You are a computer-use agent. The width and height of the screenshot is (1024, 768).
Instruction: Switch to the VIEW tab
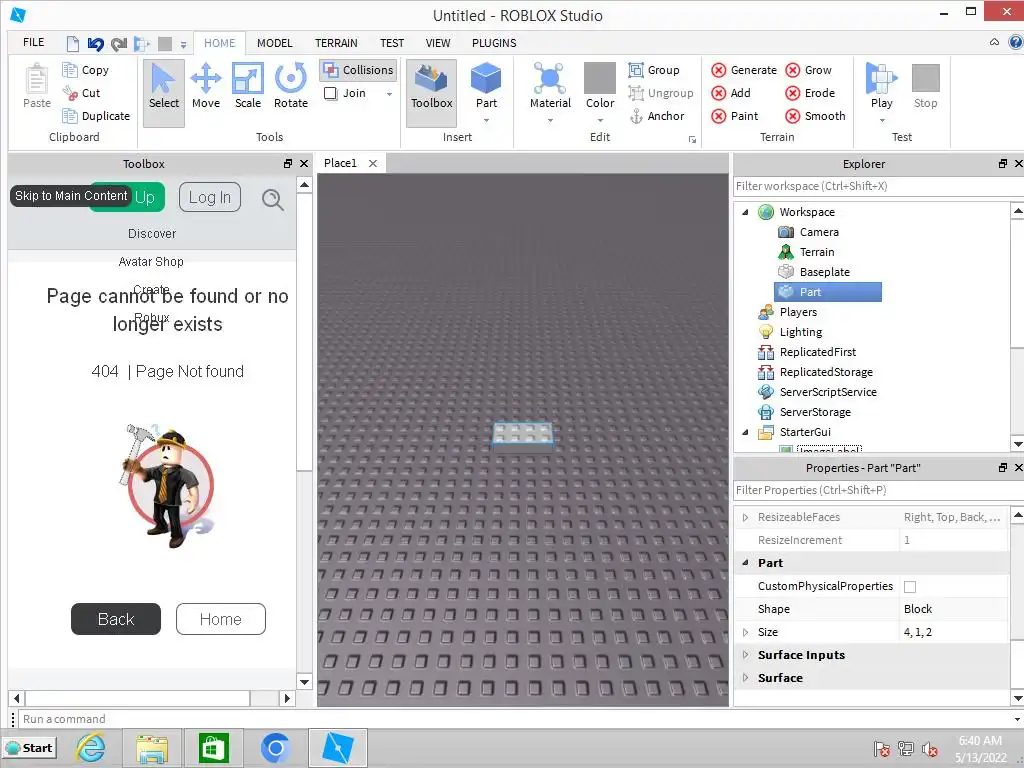point(438,43)
